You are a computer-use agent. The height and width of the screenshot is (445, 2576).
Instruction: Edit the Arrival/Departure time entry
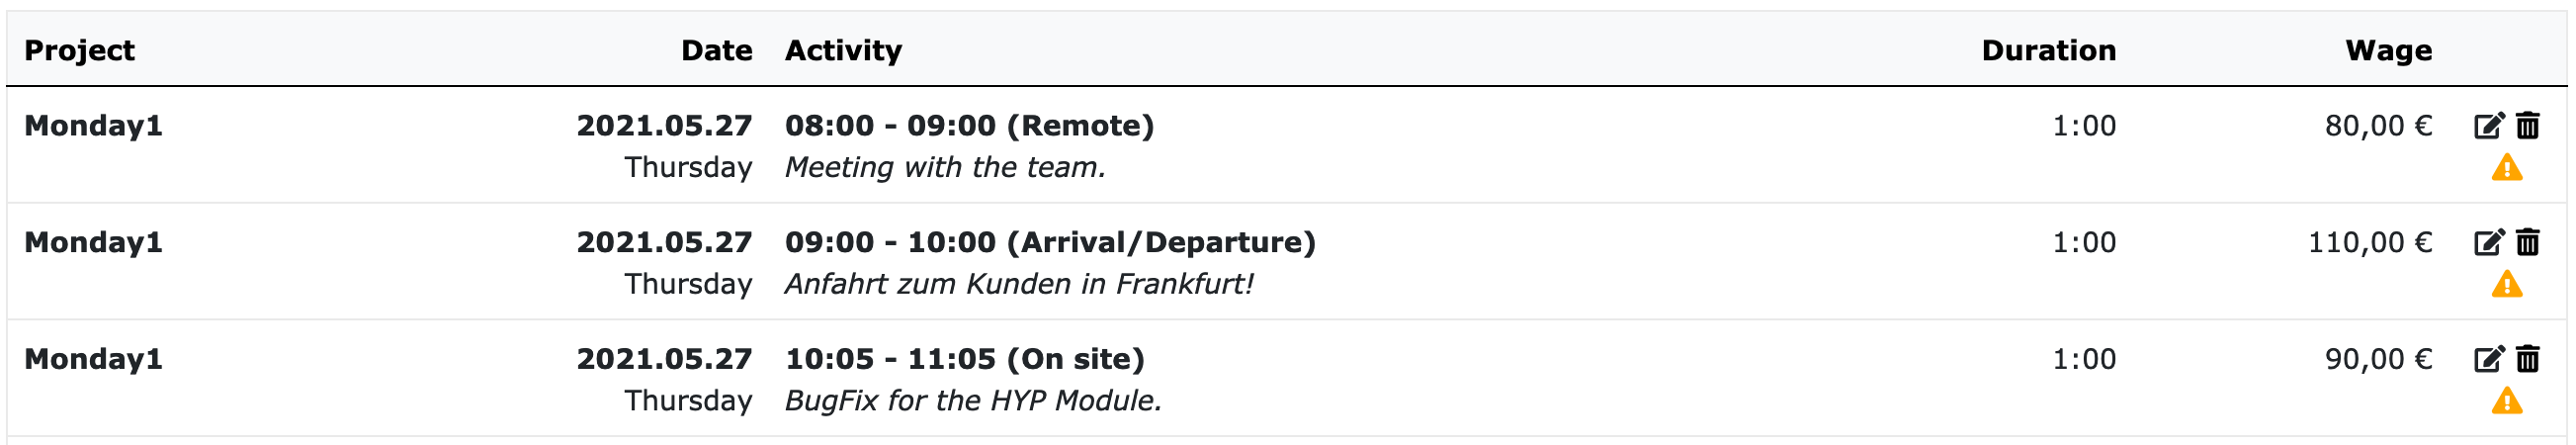2488,243
